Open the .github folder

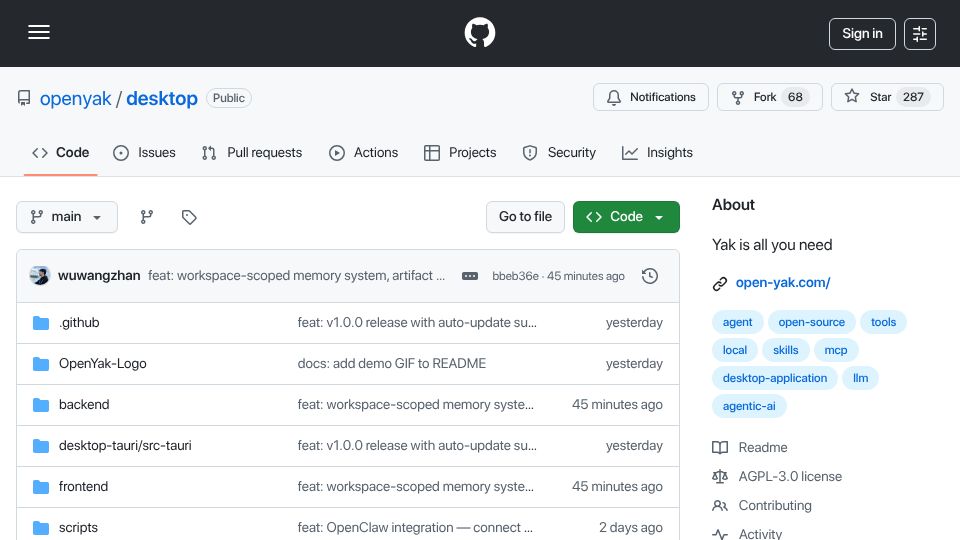tap(79, 323)
